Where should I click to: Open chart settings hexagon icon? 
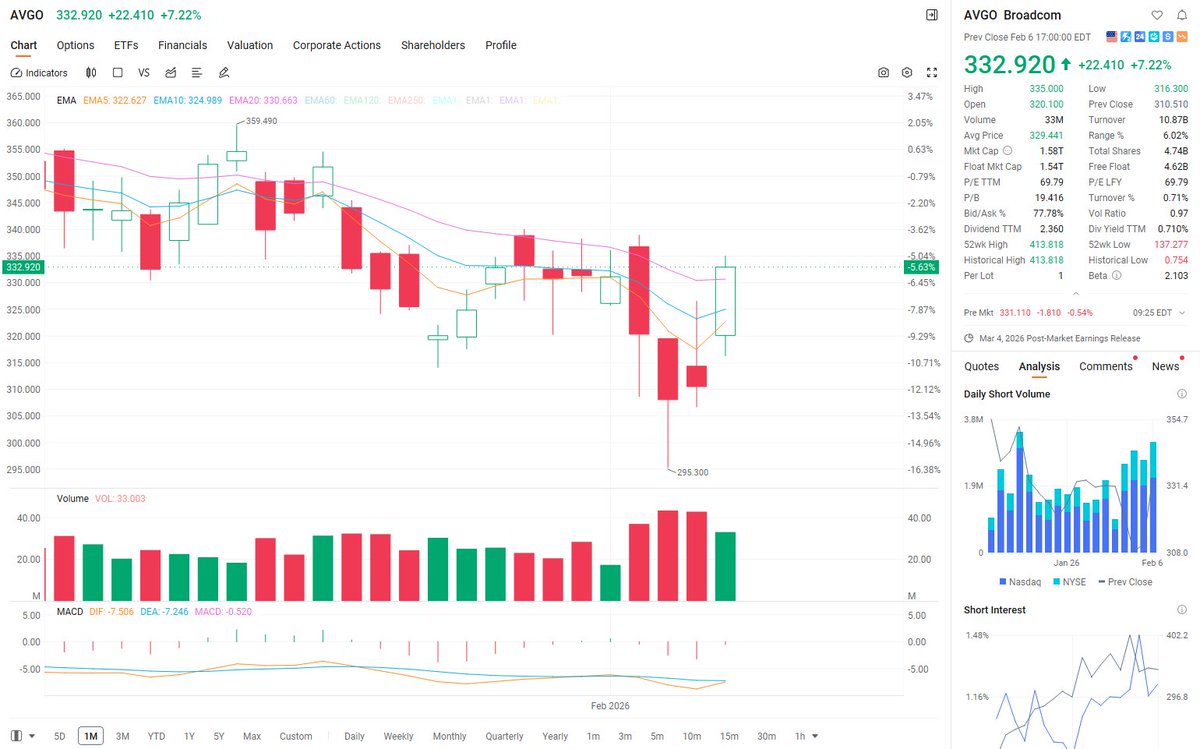907,73
